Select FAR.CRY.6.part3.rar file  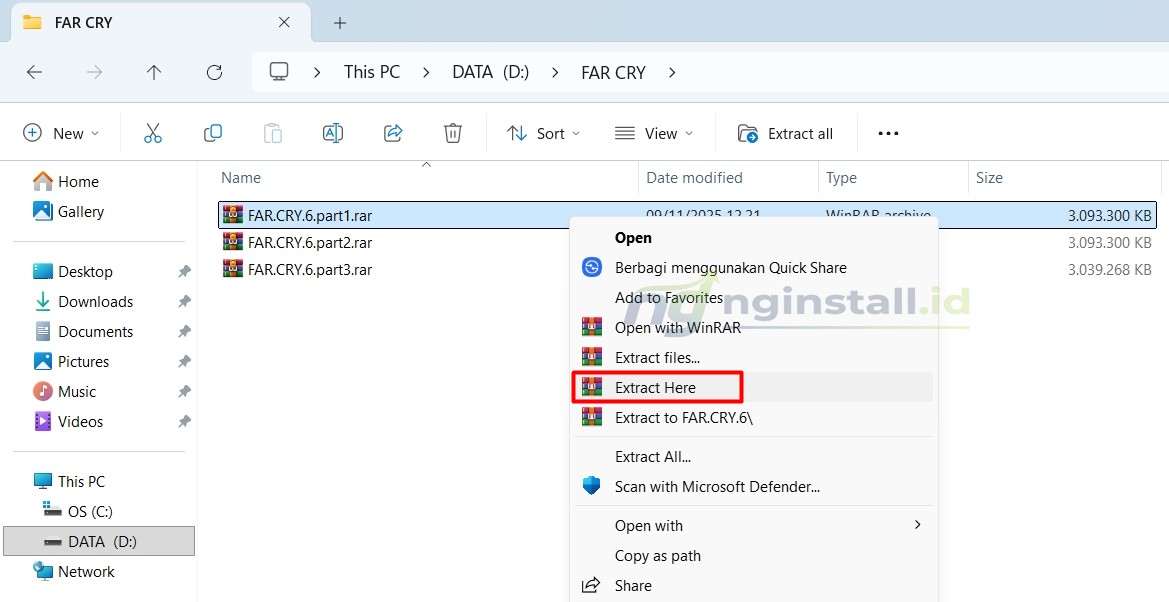(686, 269)
